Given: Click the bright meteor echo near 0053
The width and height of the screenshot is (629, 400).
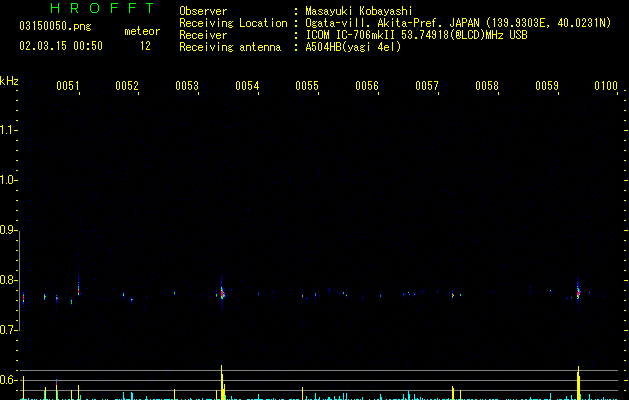Looking at the screenshot, I should coord(222,293).
